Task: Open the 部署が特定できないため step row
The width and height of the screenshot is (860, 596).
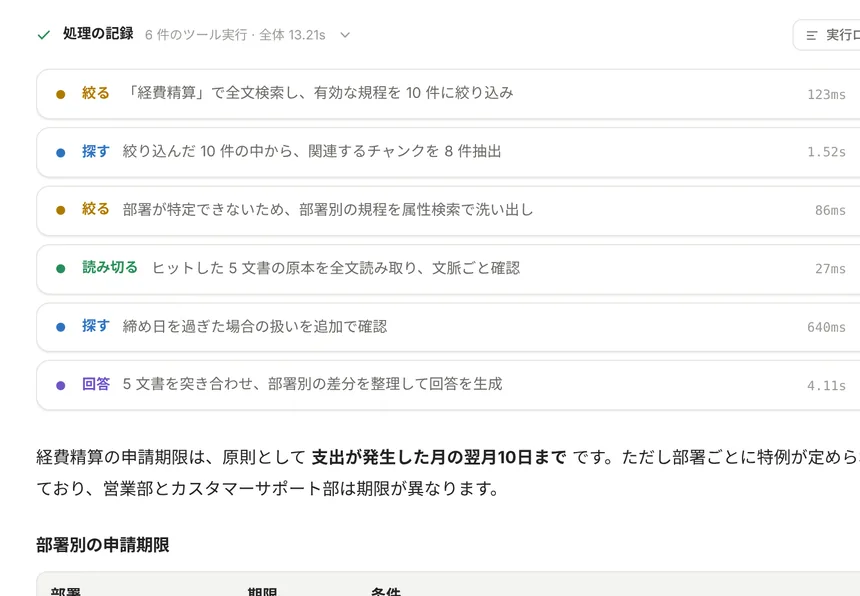Action: 448,211
